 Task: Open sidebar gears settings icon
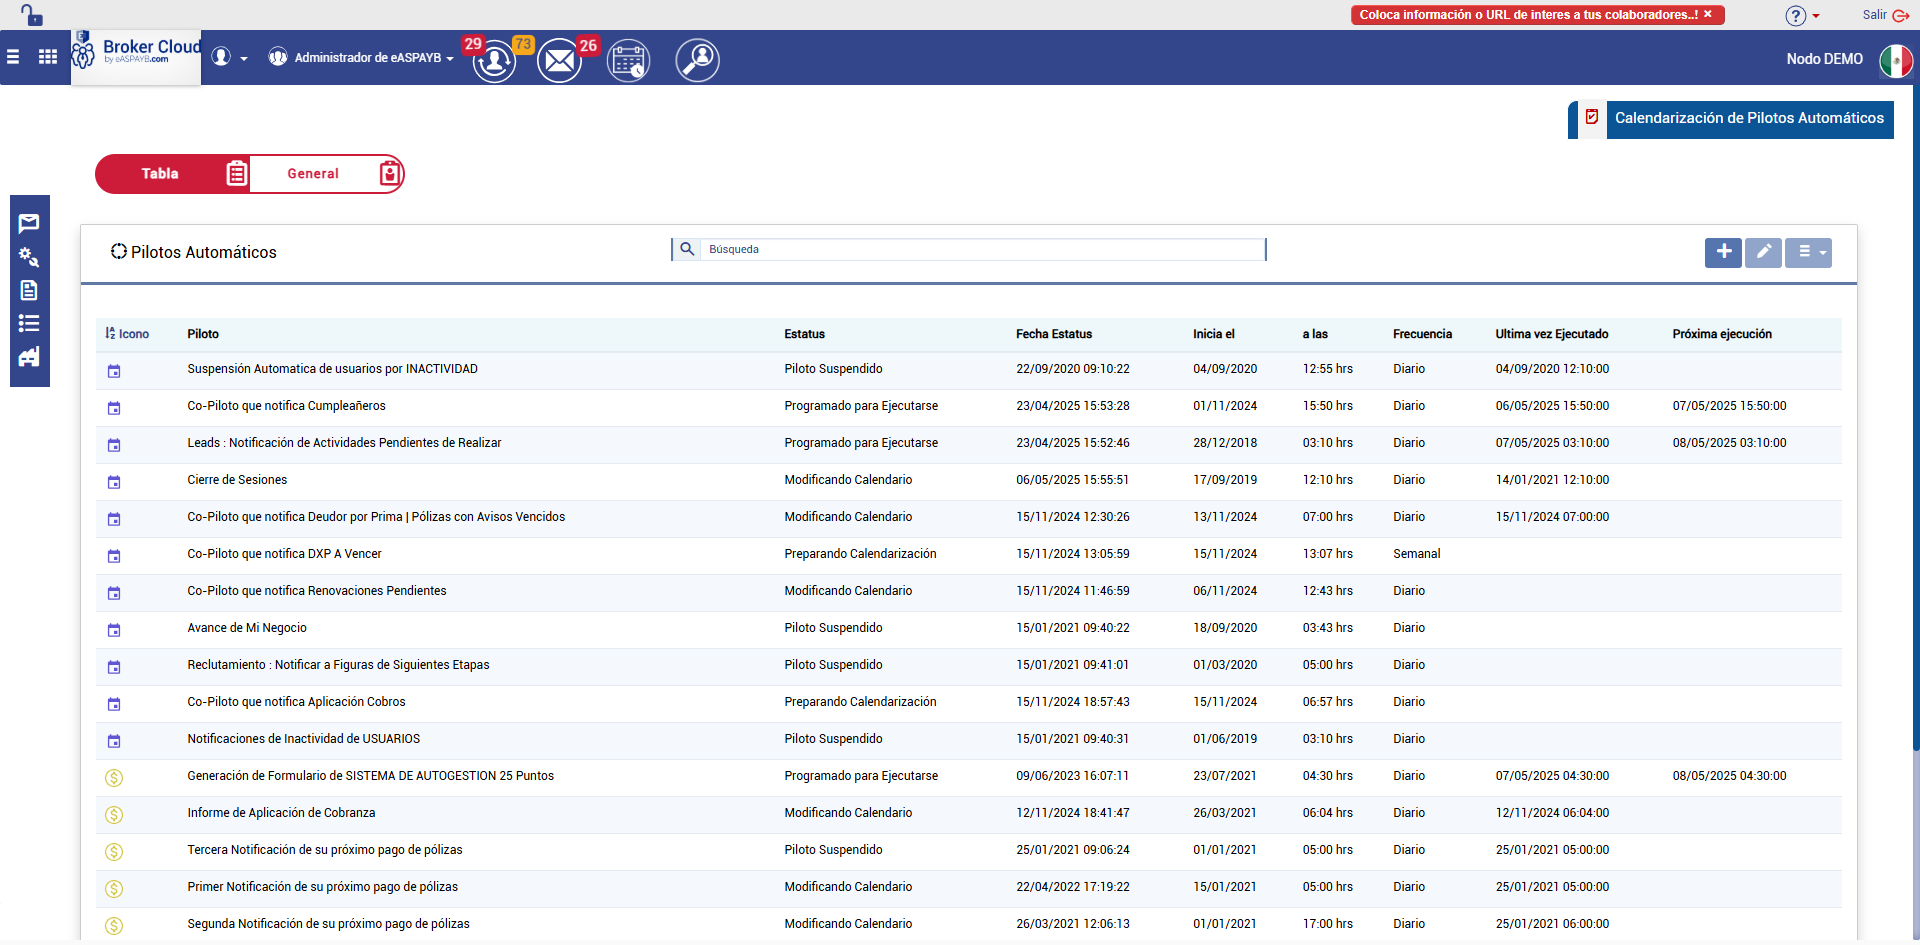point(29,257)
